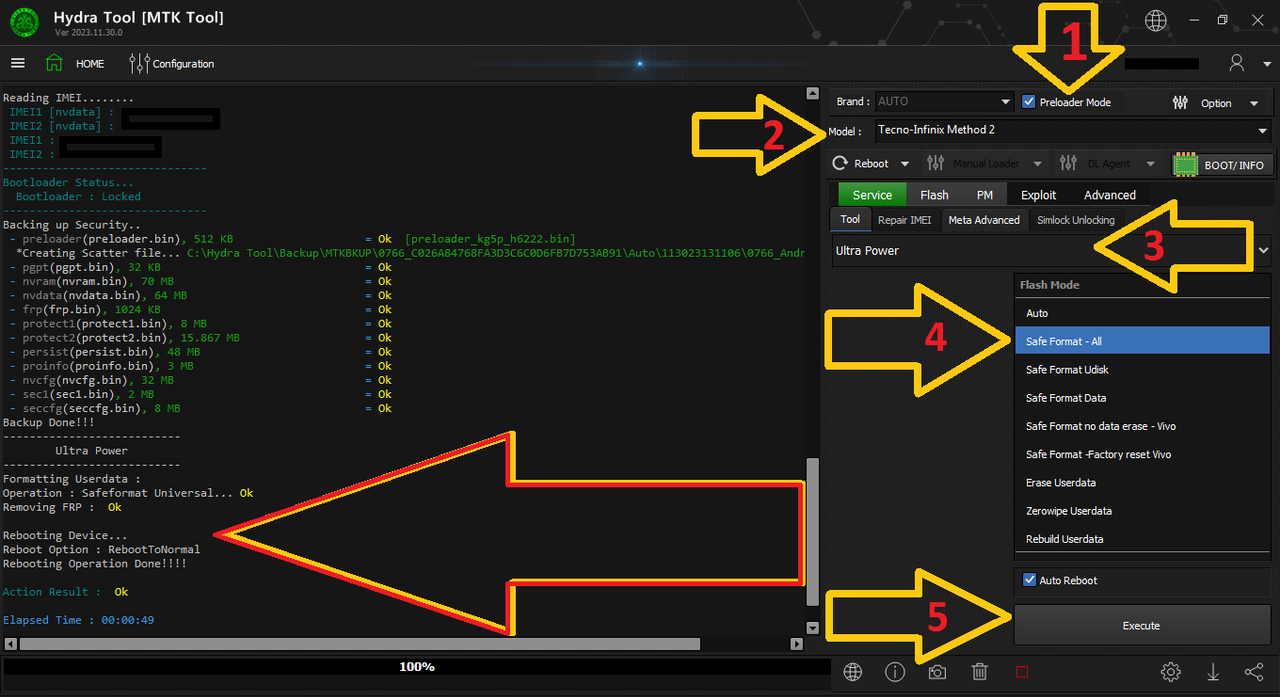Open the Option settings button
This screenshot has height=697, width=1280.
pyautogui.click(x=1203, y=103)
